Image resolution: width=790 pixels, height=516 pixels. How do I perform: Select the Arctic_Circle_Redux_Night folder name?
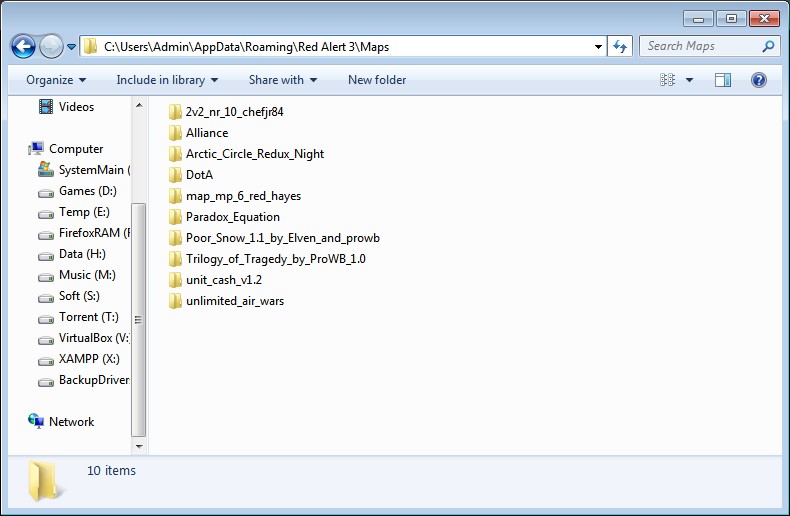point(255,154)
